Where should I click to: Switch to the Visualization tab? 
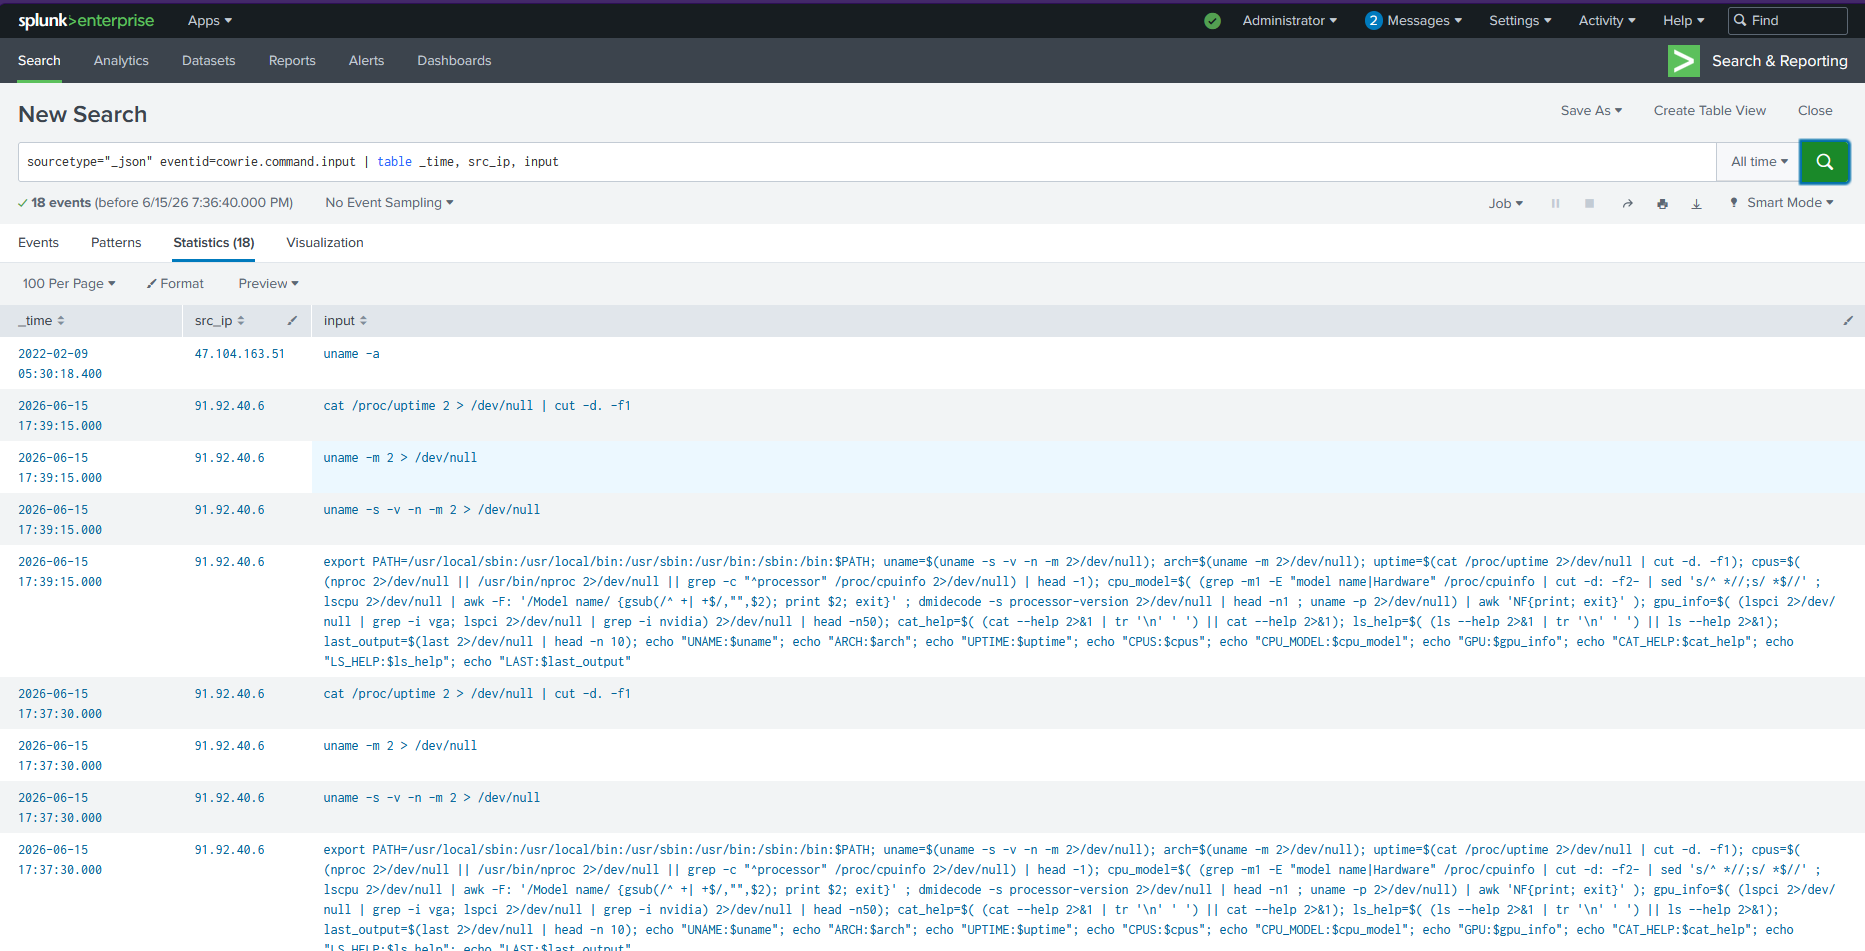coord(325,243)
